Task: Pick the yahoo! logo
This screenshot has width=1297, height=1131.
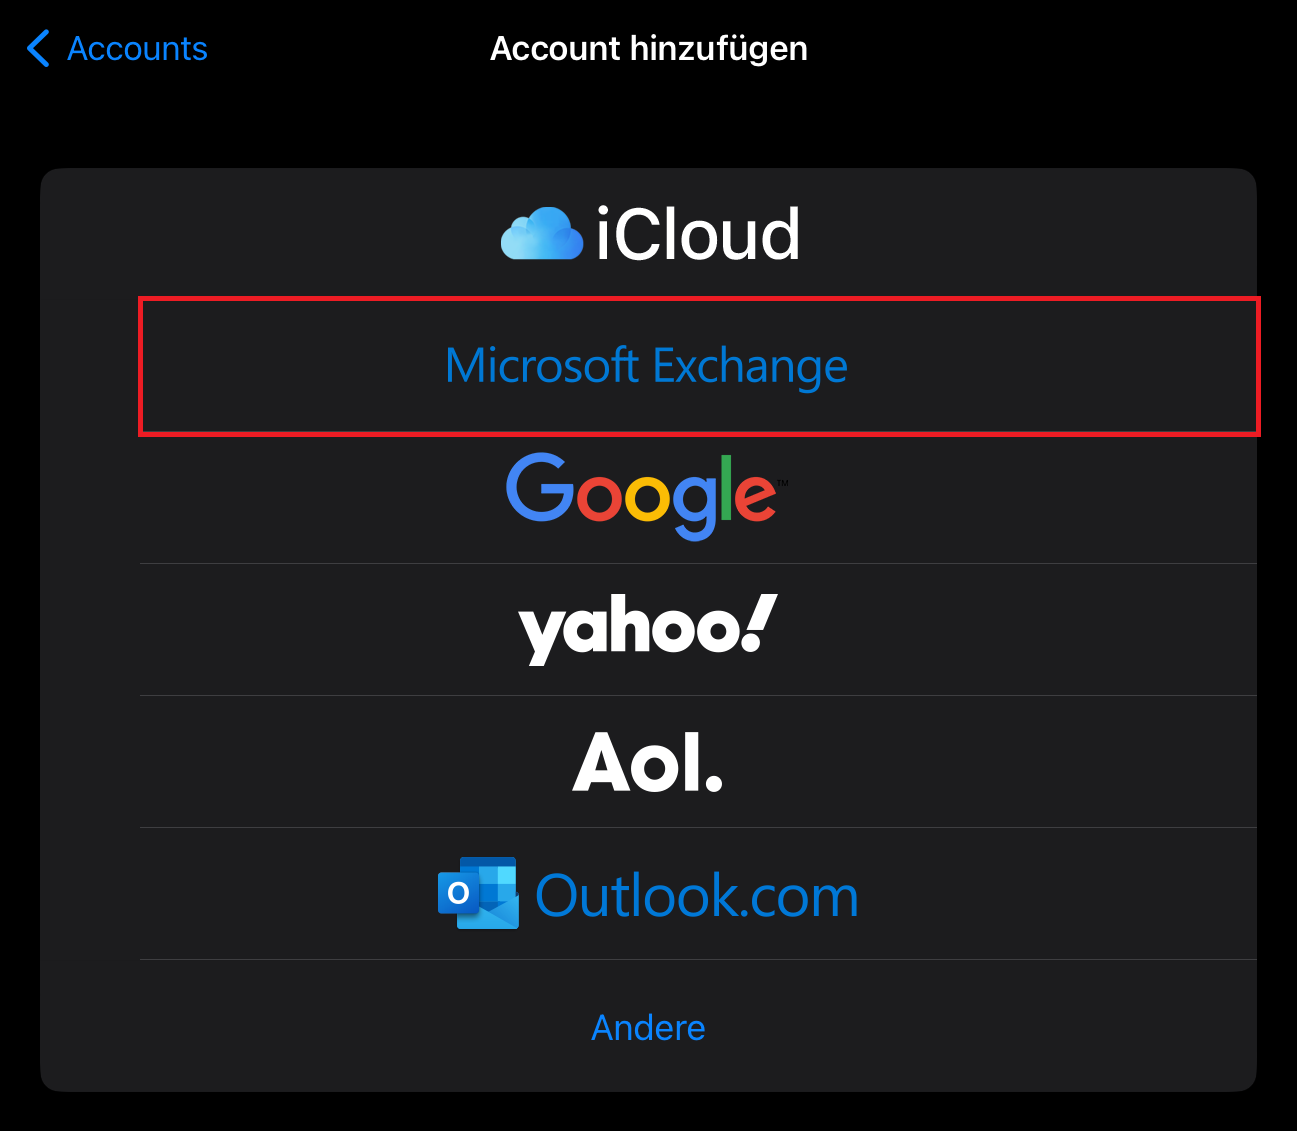Action: pos(646,628)
